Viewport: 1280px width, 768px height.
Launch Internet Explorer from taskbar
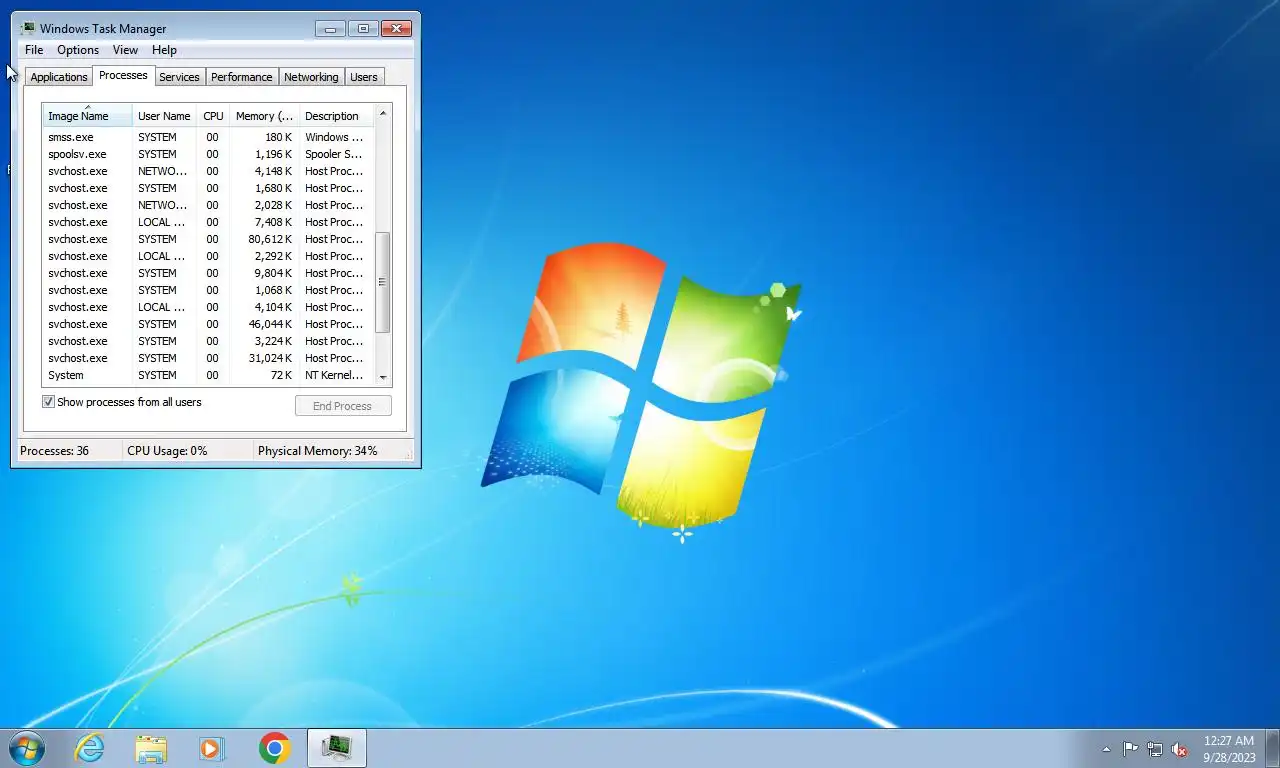click(90, 748)
